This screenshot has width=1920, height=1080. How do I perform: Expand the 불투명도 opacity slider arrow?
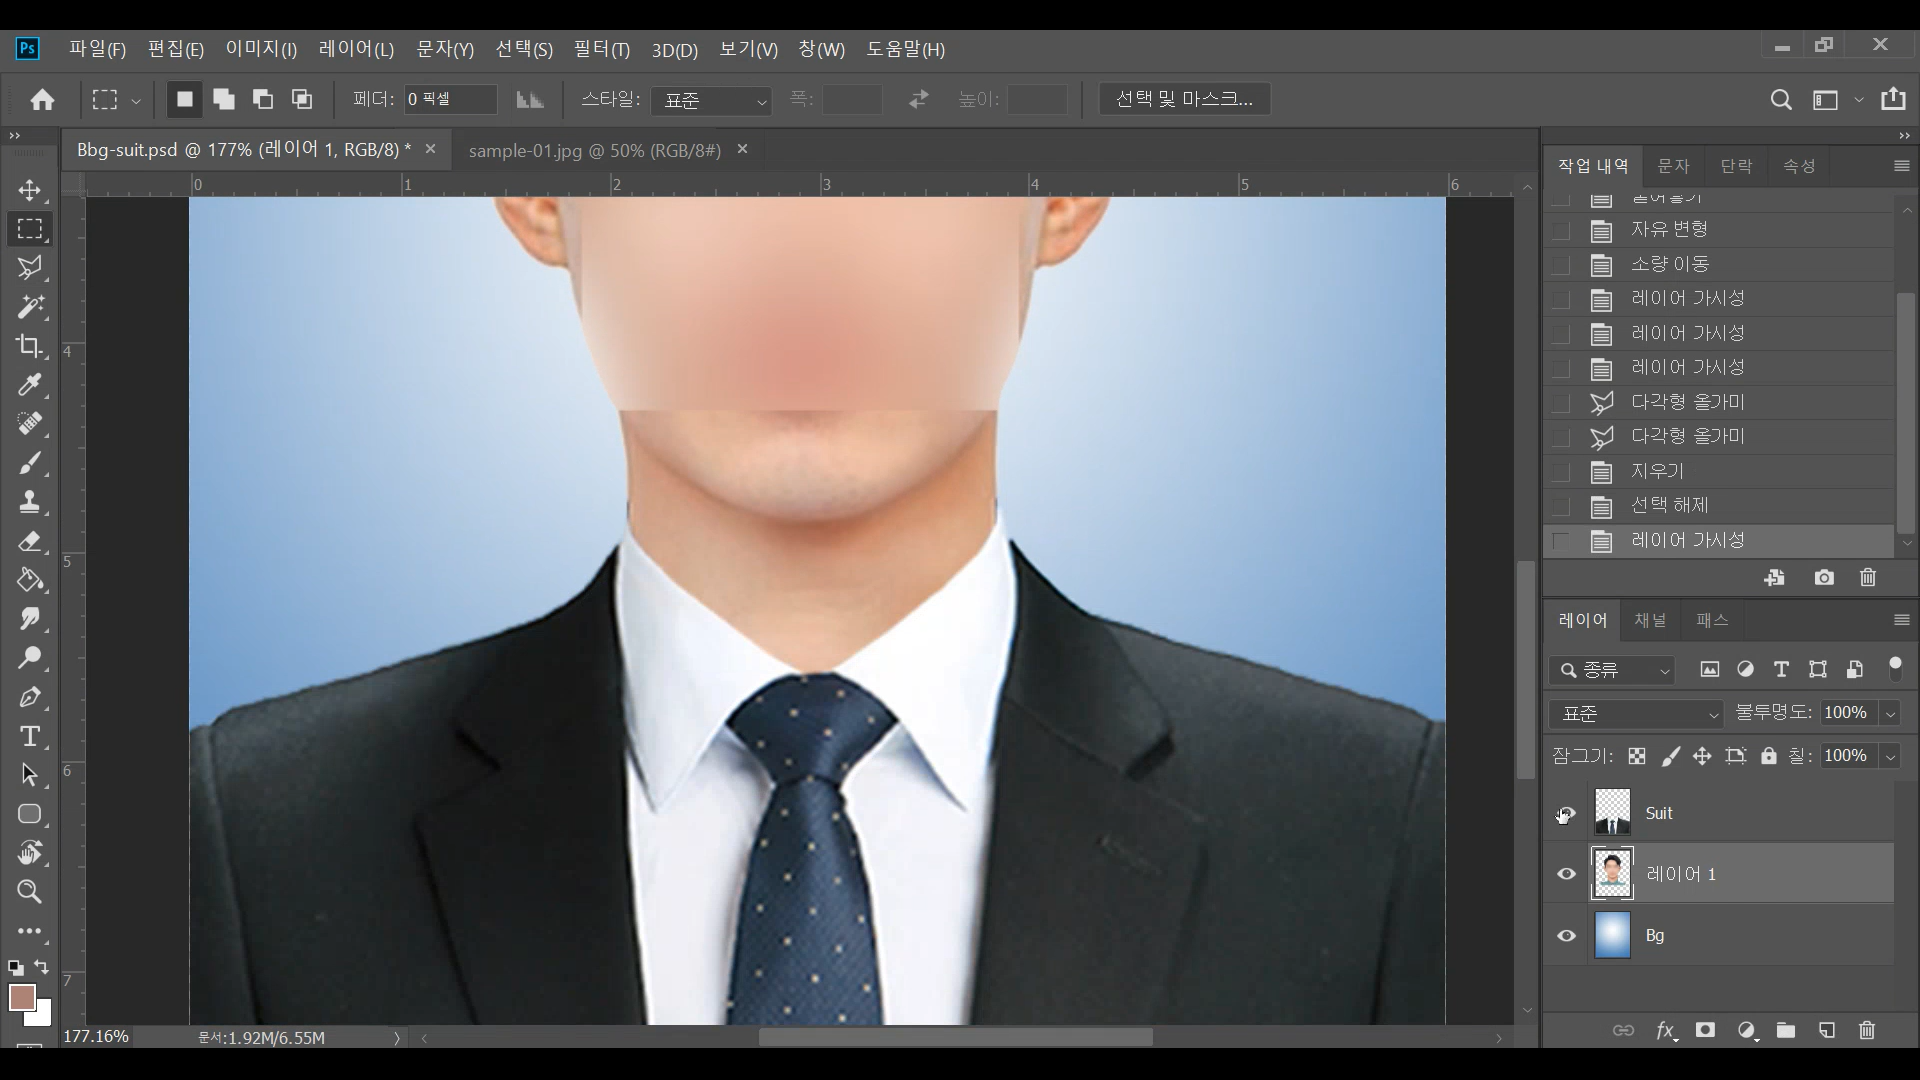click(x=1890, y=714)
